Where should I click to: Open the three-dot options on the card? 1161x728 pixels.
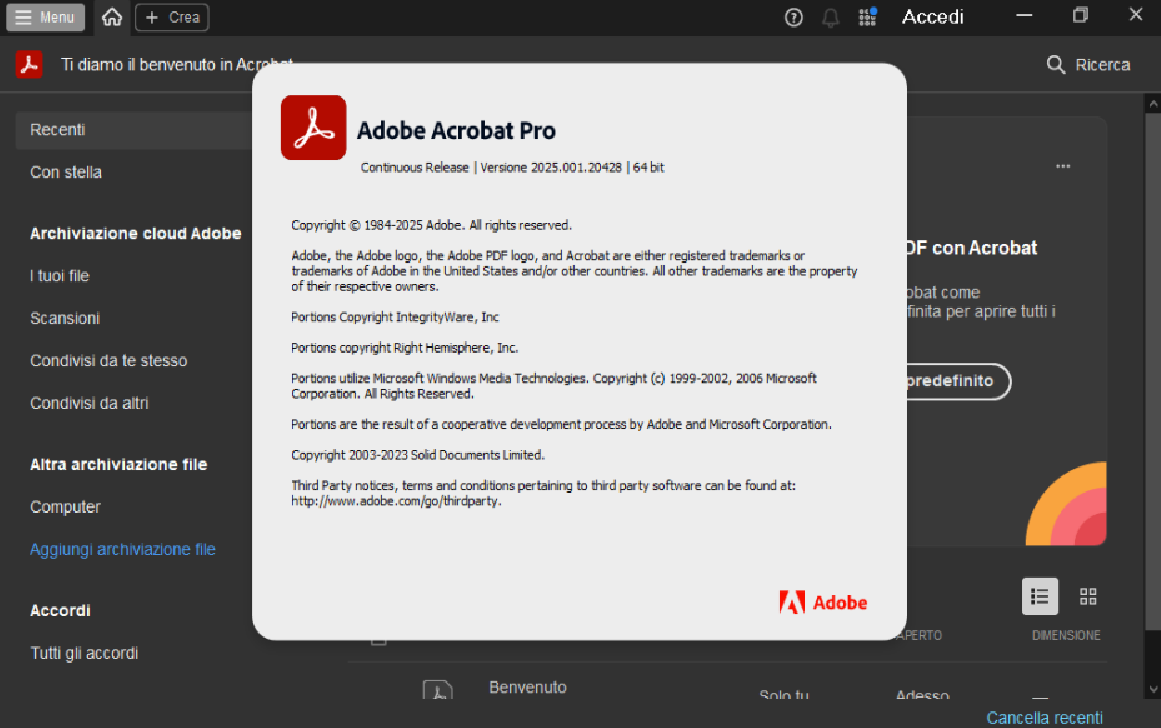[x=1063, y=167]
